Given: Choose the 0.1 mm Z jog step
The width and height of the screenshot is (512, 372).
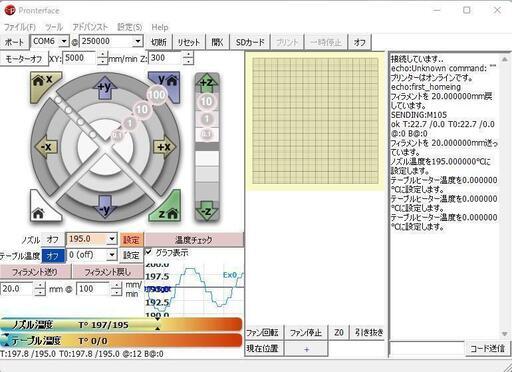Looking at the screenshot, I should (x=207, y=134).
